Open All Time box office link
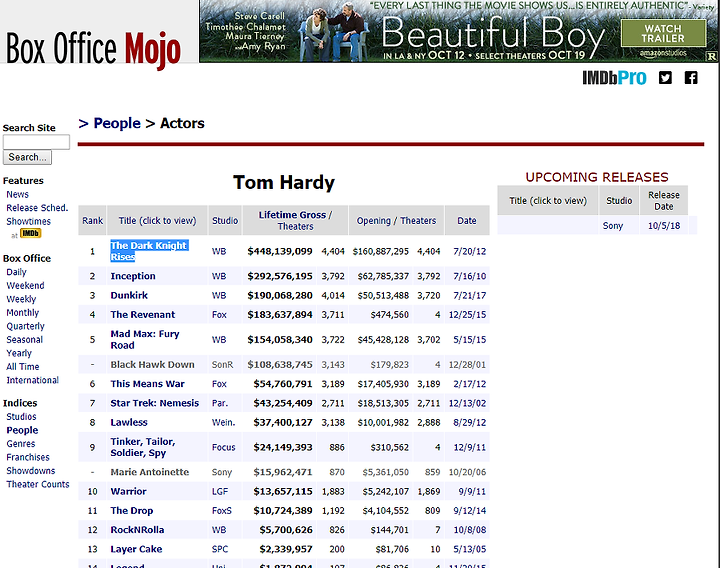The height and width of the screenshot is (568, 720). point(22,366)
